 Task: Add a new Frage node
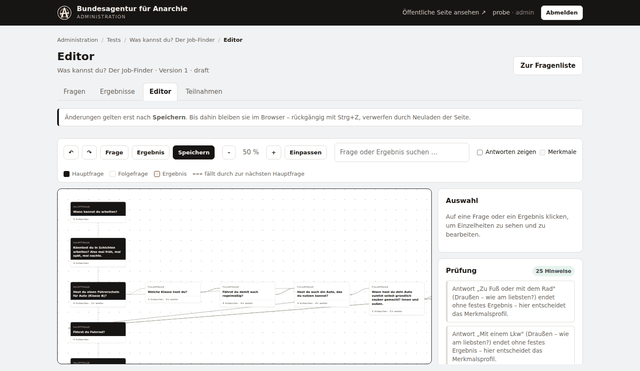(x=114, y=152)
